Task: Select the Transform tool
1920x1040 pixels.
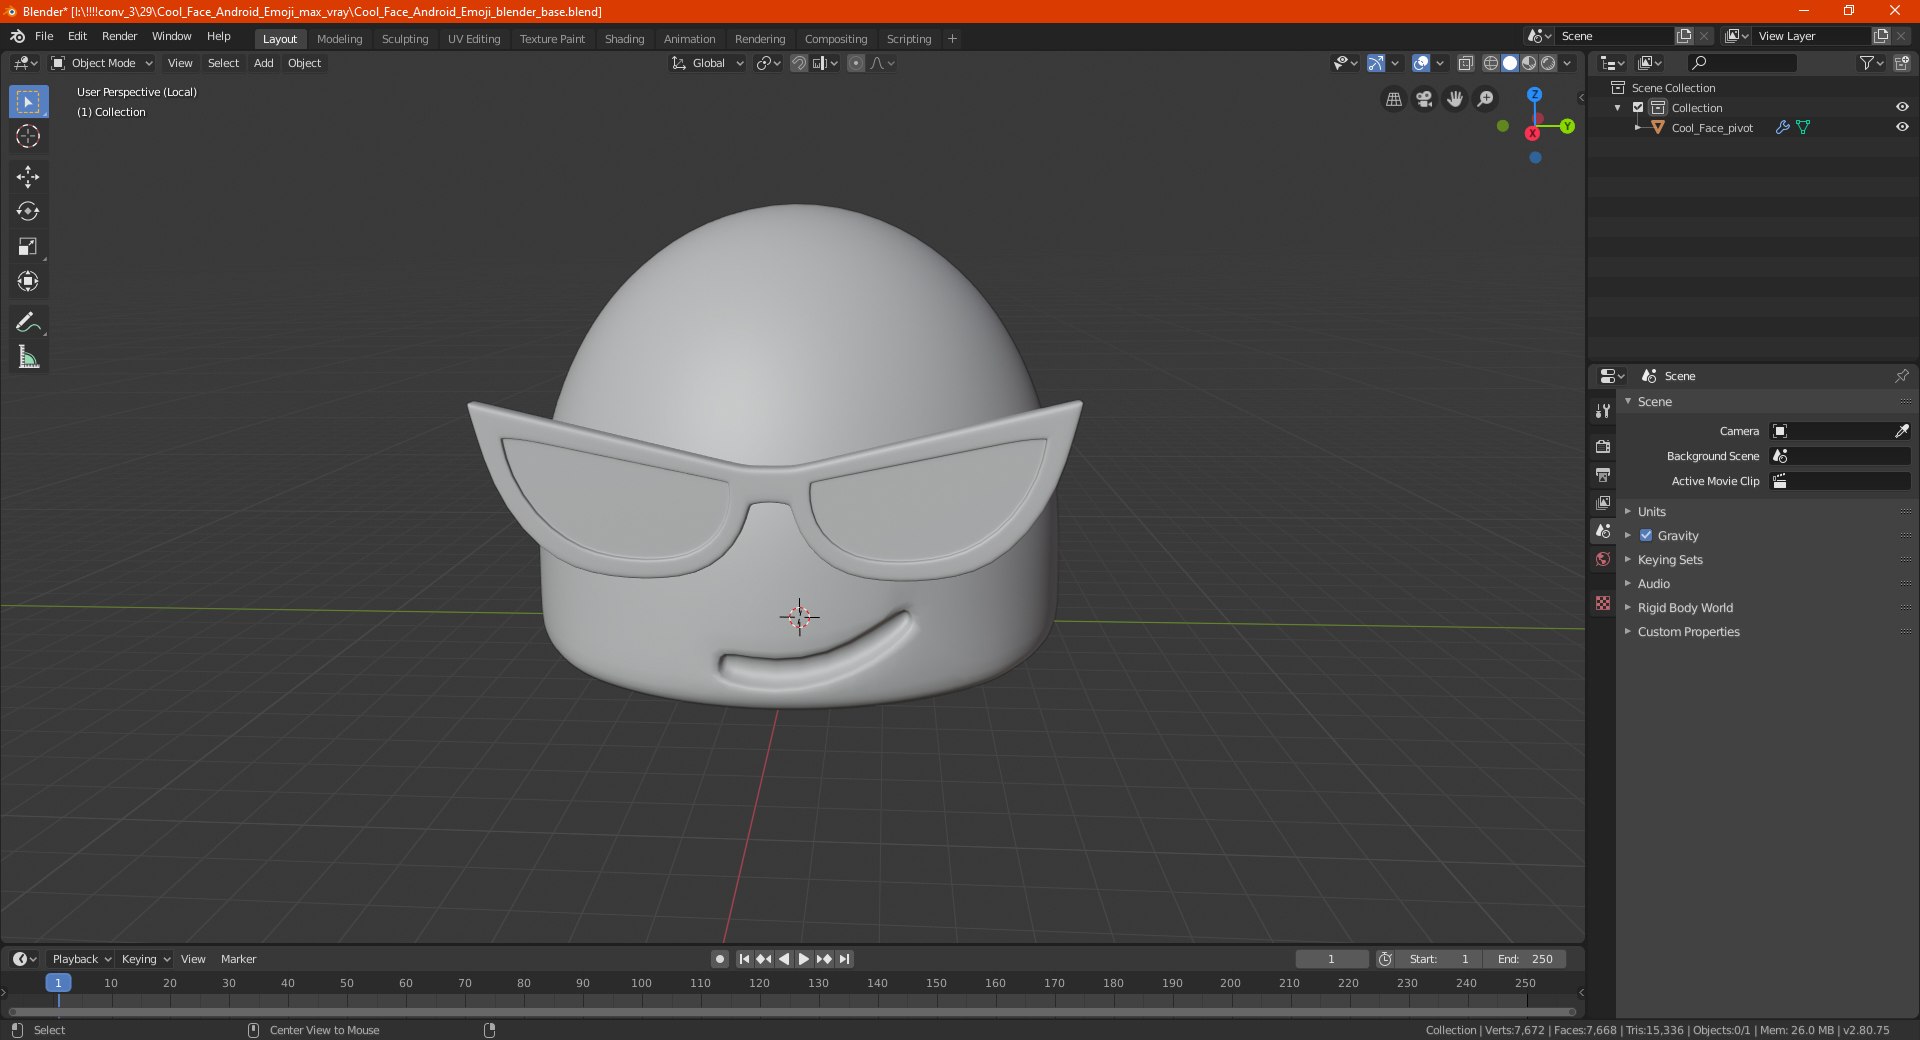Action: (x=28, y=281)
